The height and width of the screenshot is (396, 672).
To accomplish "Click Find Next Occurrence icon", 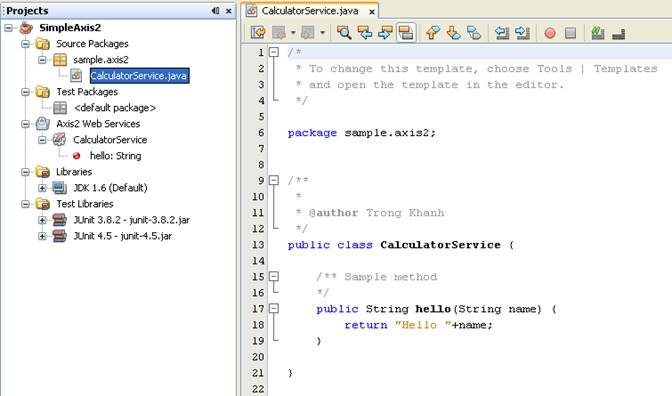I will (385, 33).
